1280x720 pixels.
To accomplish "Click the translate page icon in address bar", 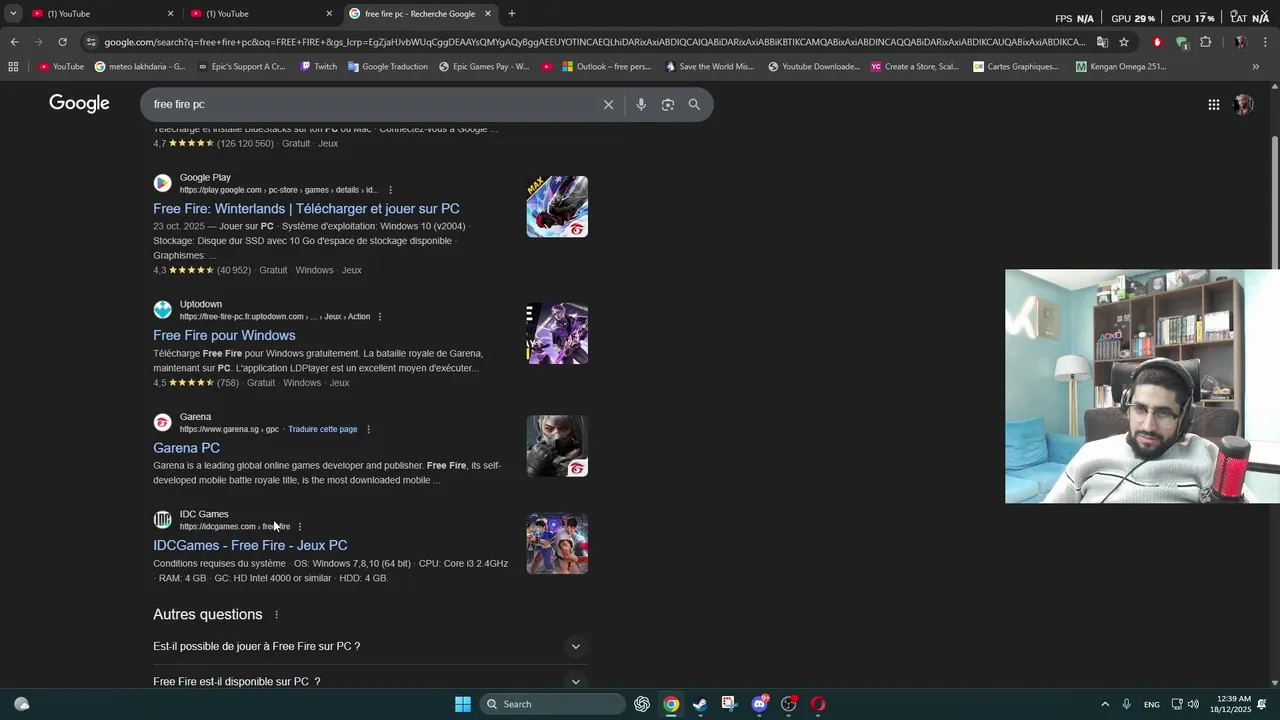I will click(x=1102, y=42).
